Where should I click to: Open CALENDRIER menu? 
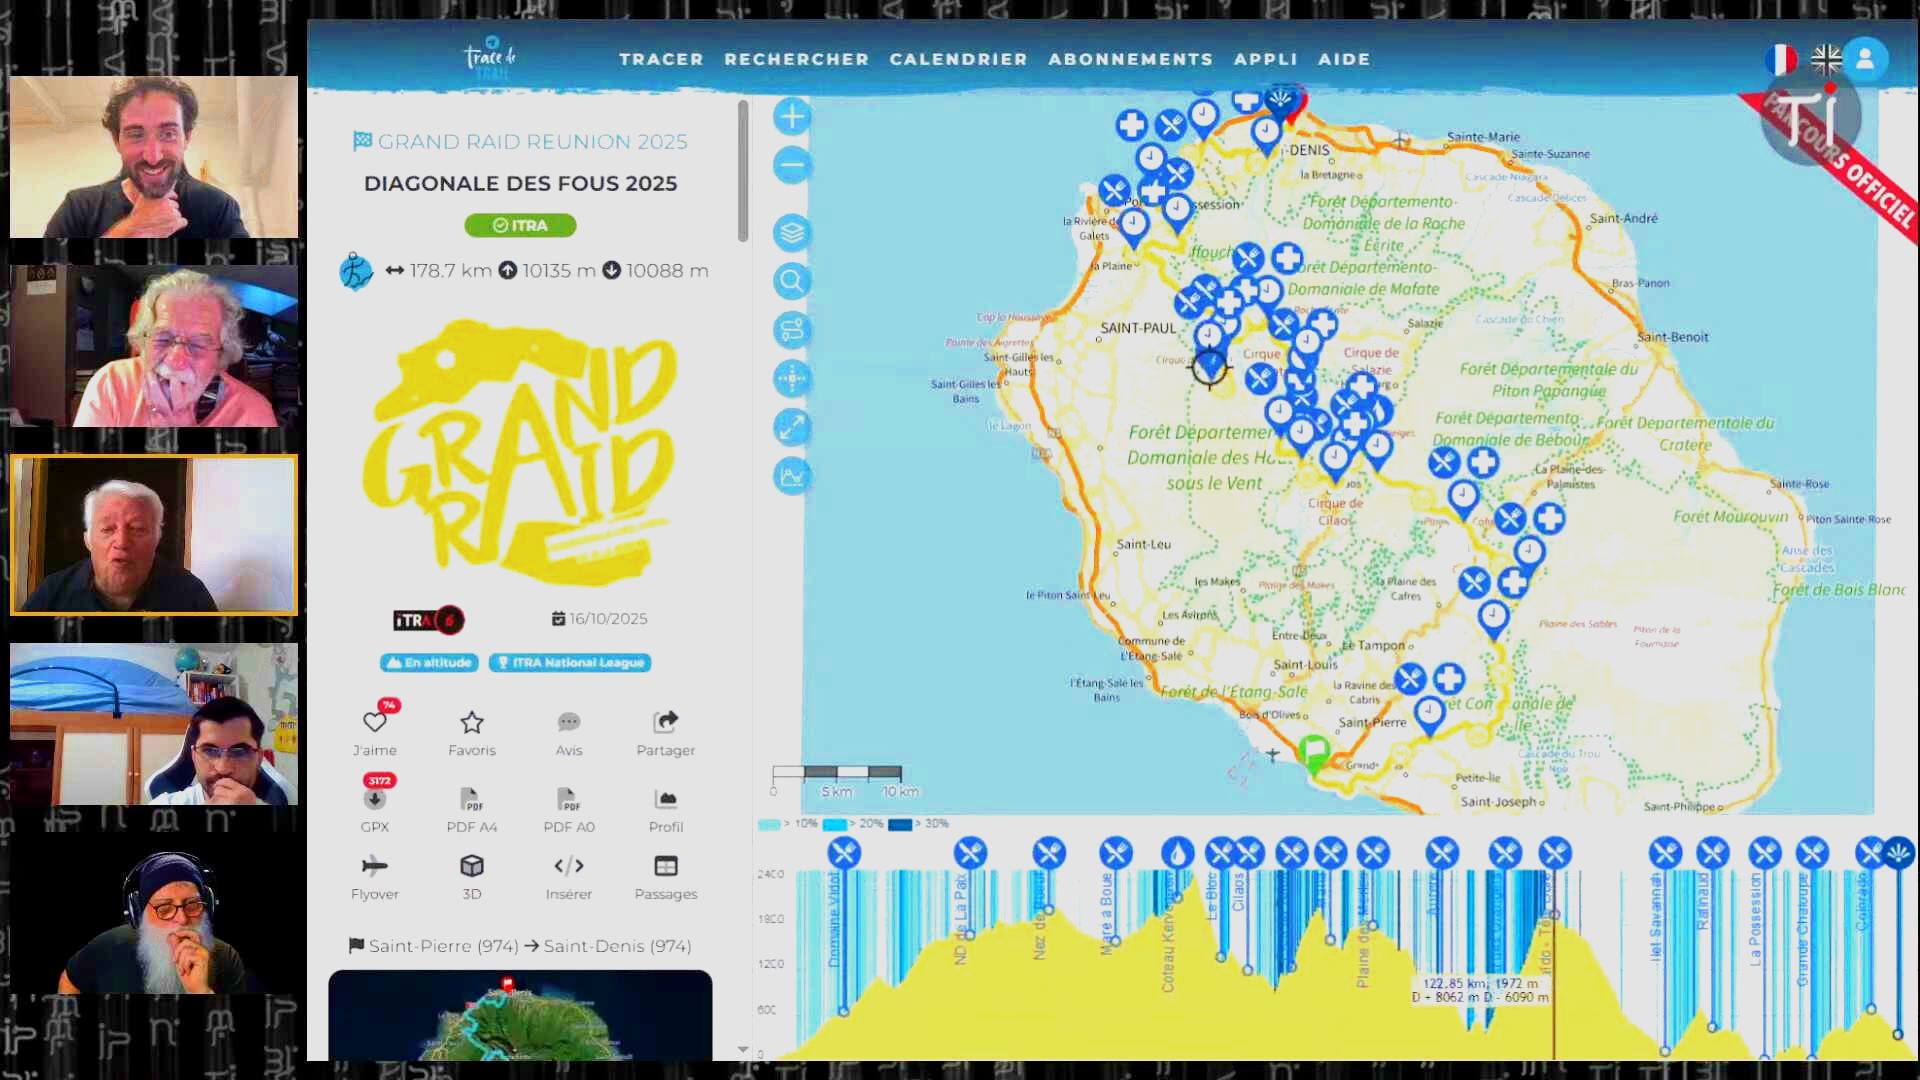pyautogui.click(x=958, y=59)
